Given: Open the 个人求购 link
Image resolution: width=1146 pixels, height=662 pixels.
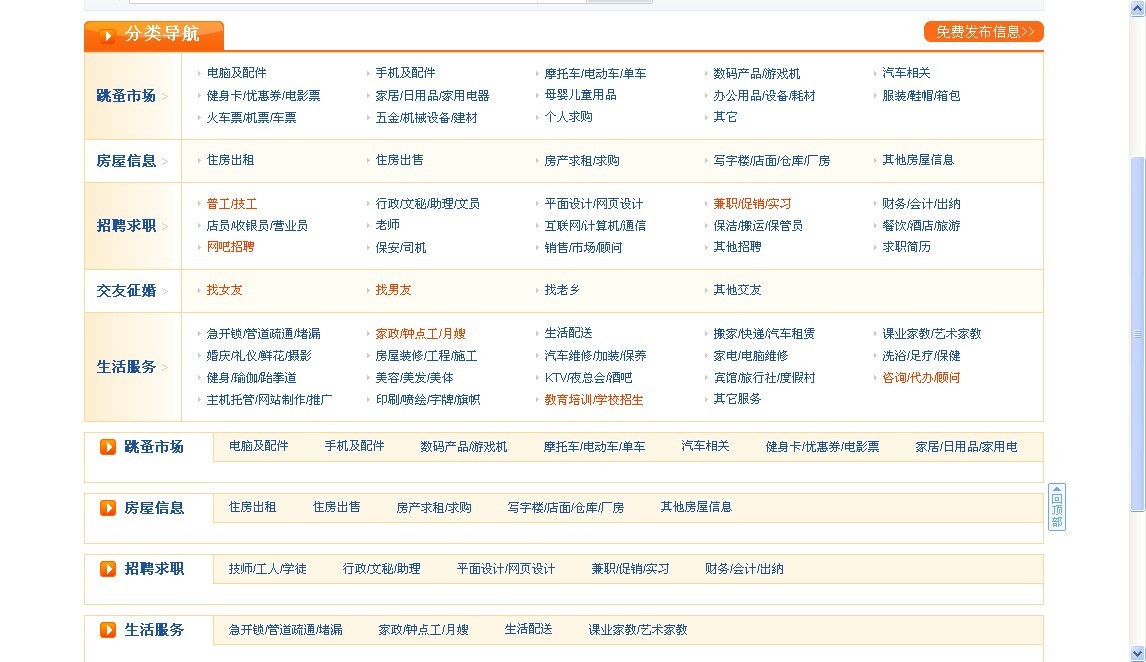Looking at the screenshot, I should coord(568,117).
